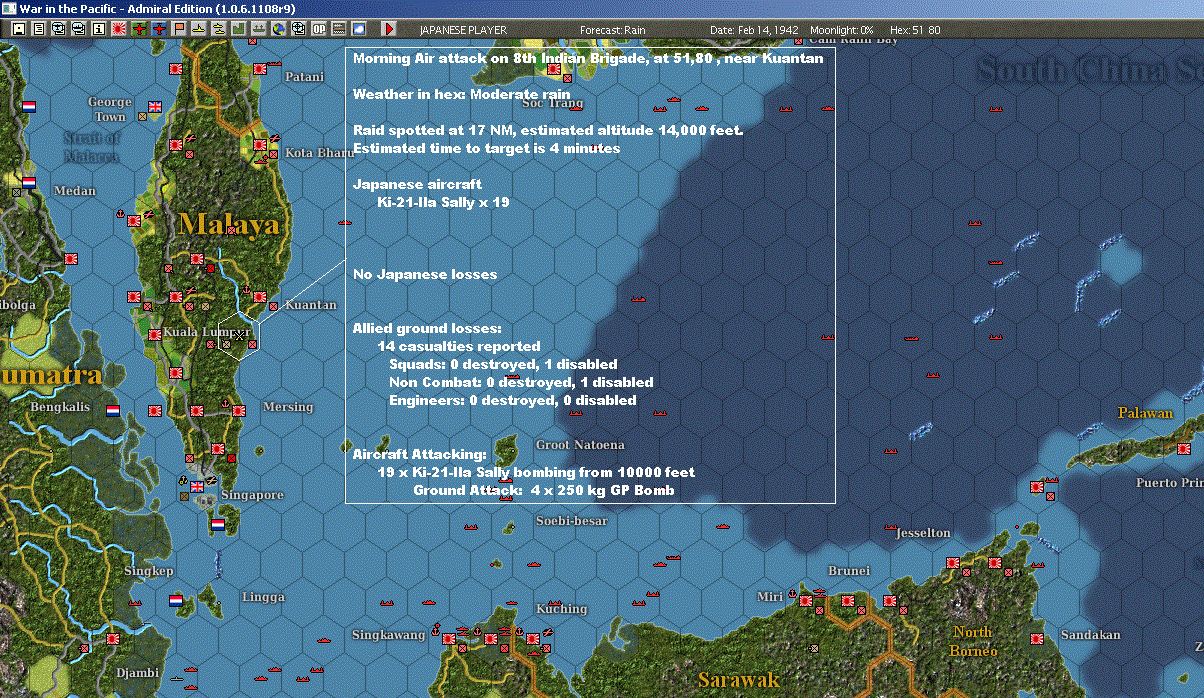Click '14 casualties reported' in the combat report
Screen dimensions: 1204x698
click(459, 346)
